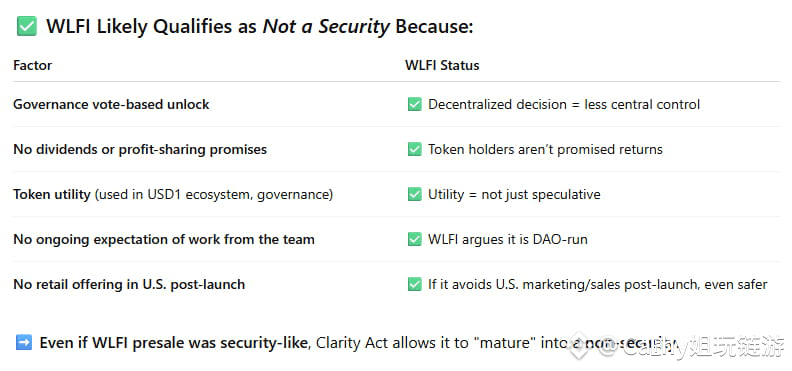
Task: Click the check mark before Utility = not speculative
Action: (414, 194)
